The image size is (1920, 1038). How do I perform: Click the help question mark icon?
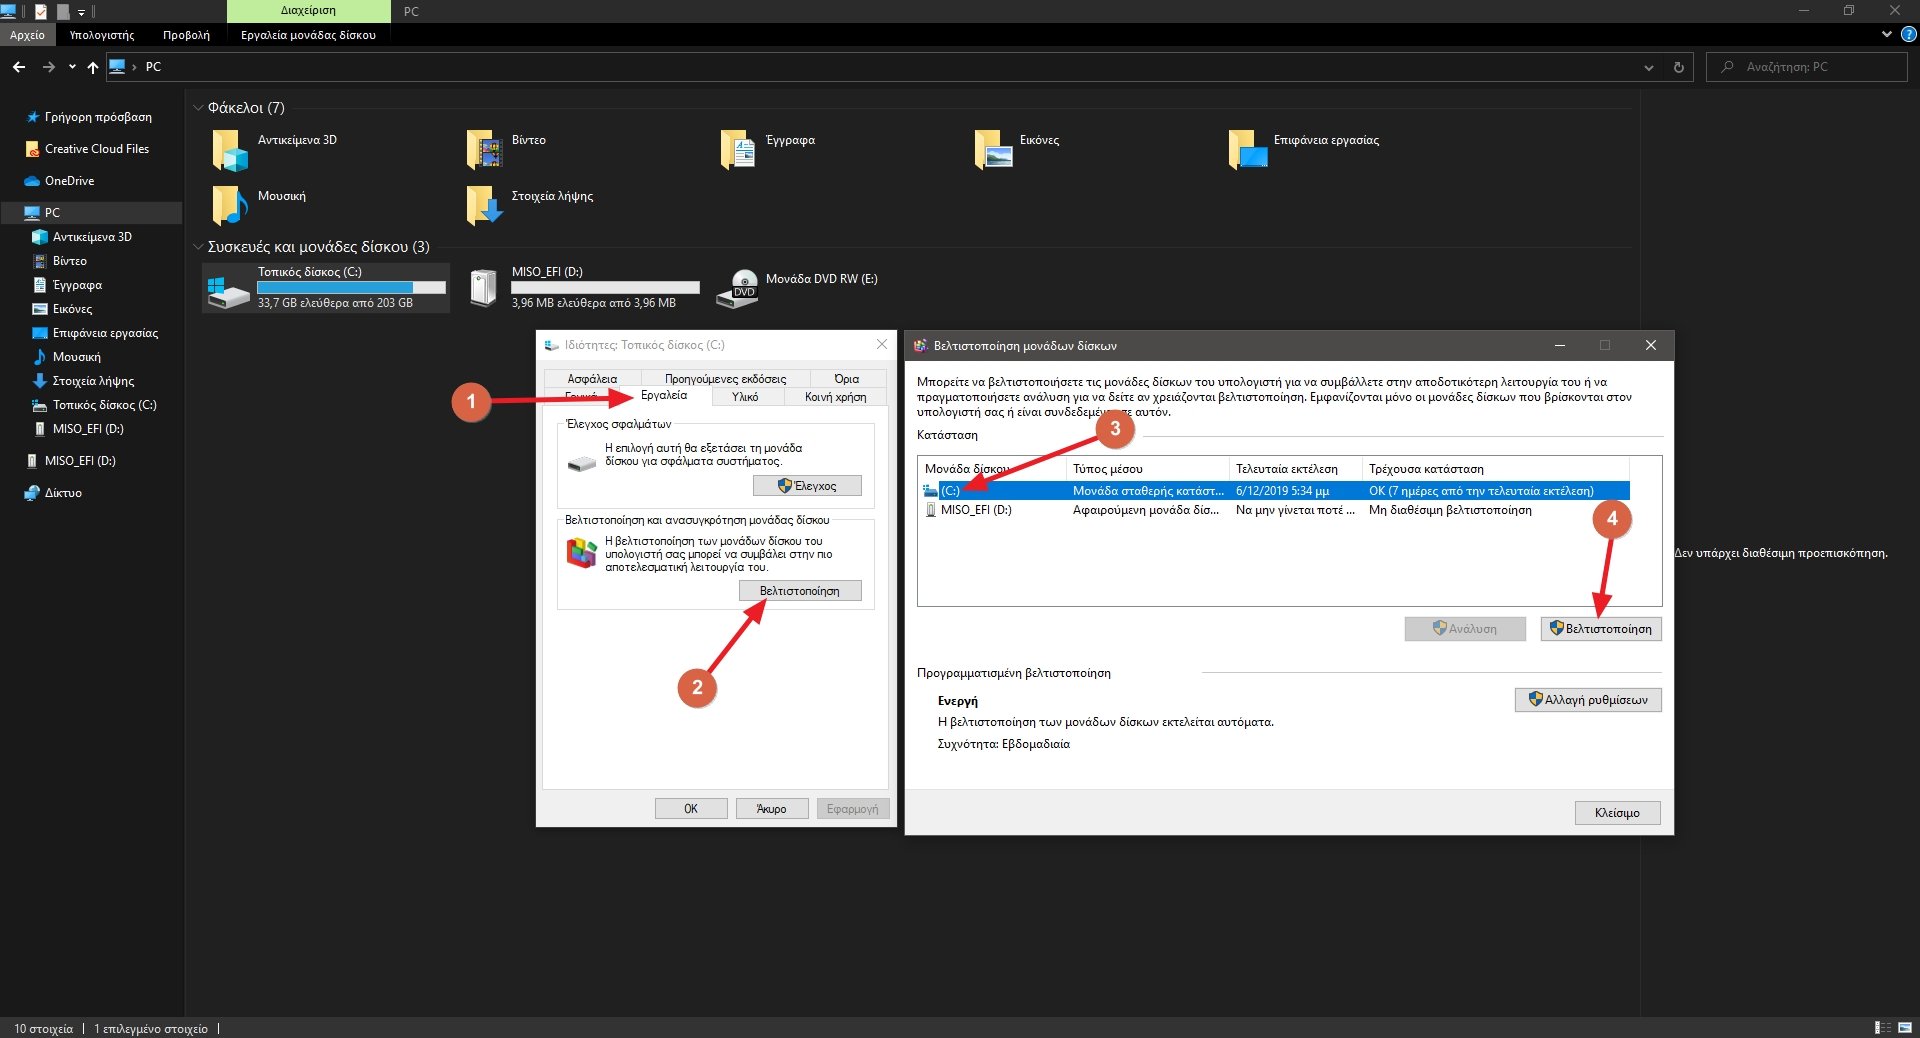click(1908, 34)
